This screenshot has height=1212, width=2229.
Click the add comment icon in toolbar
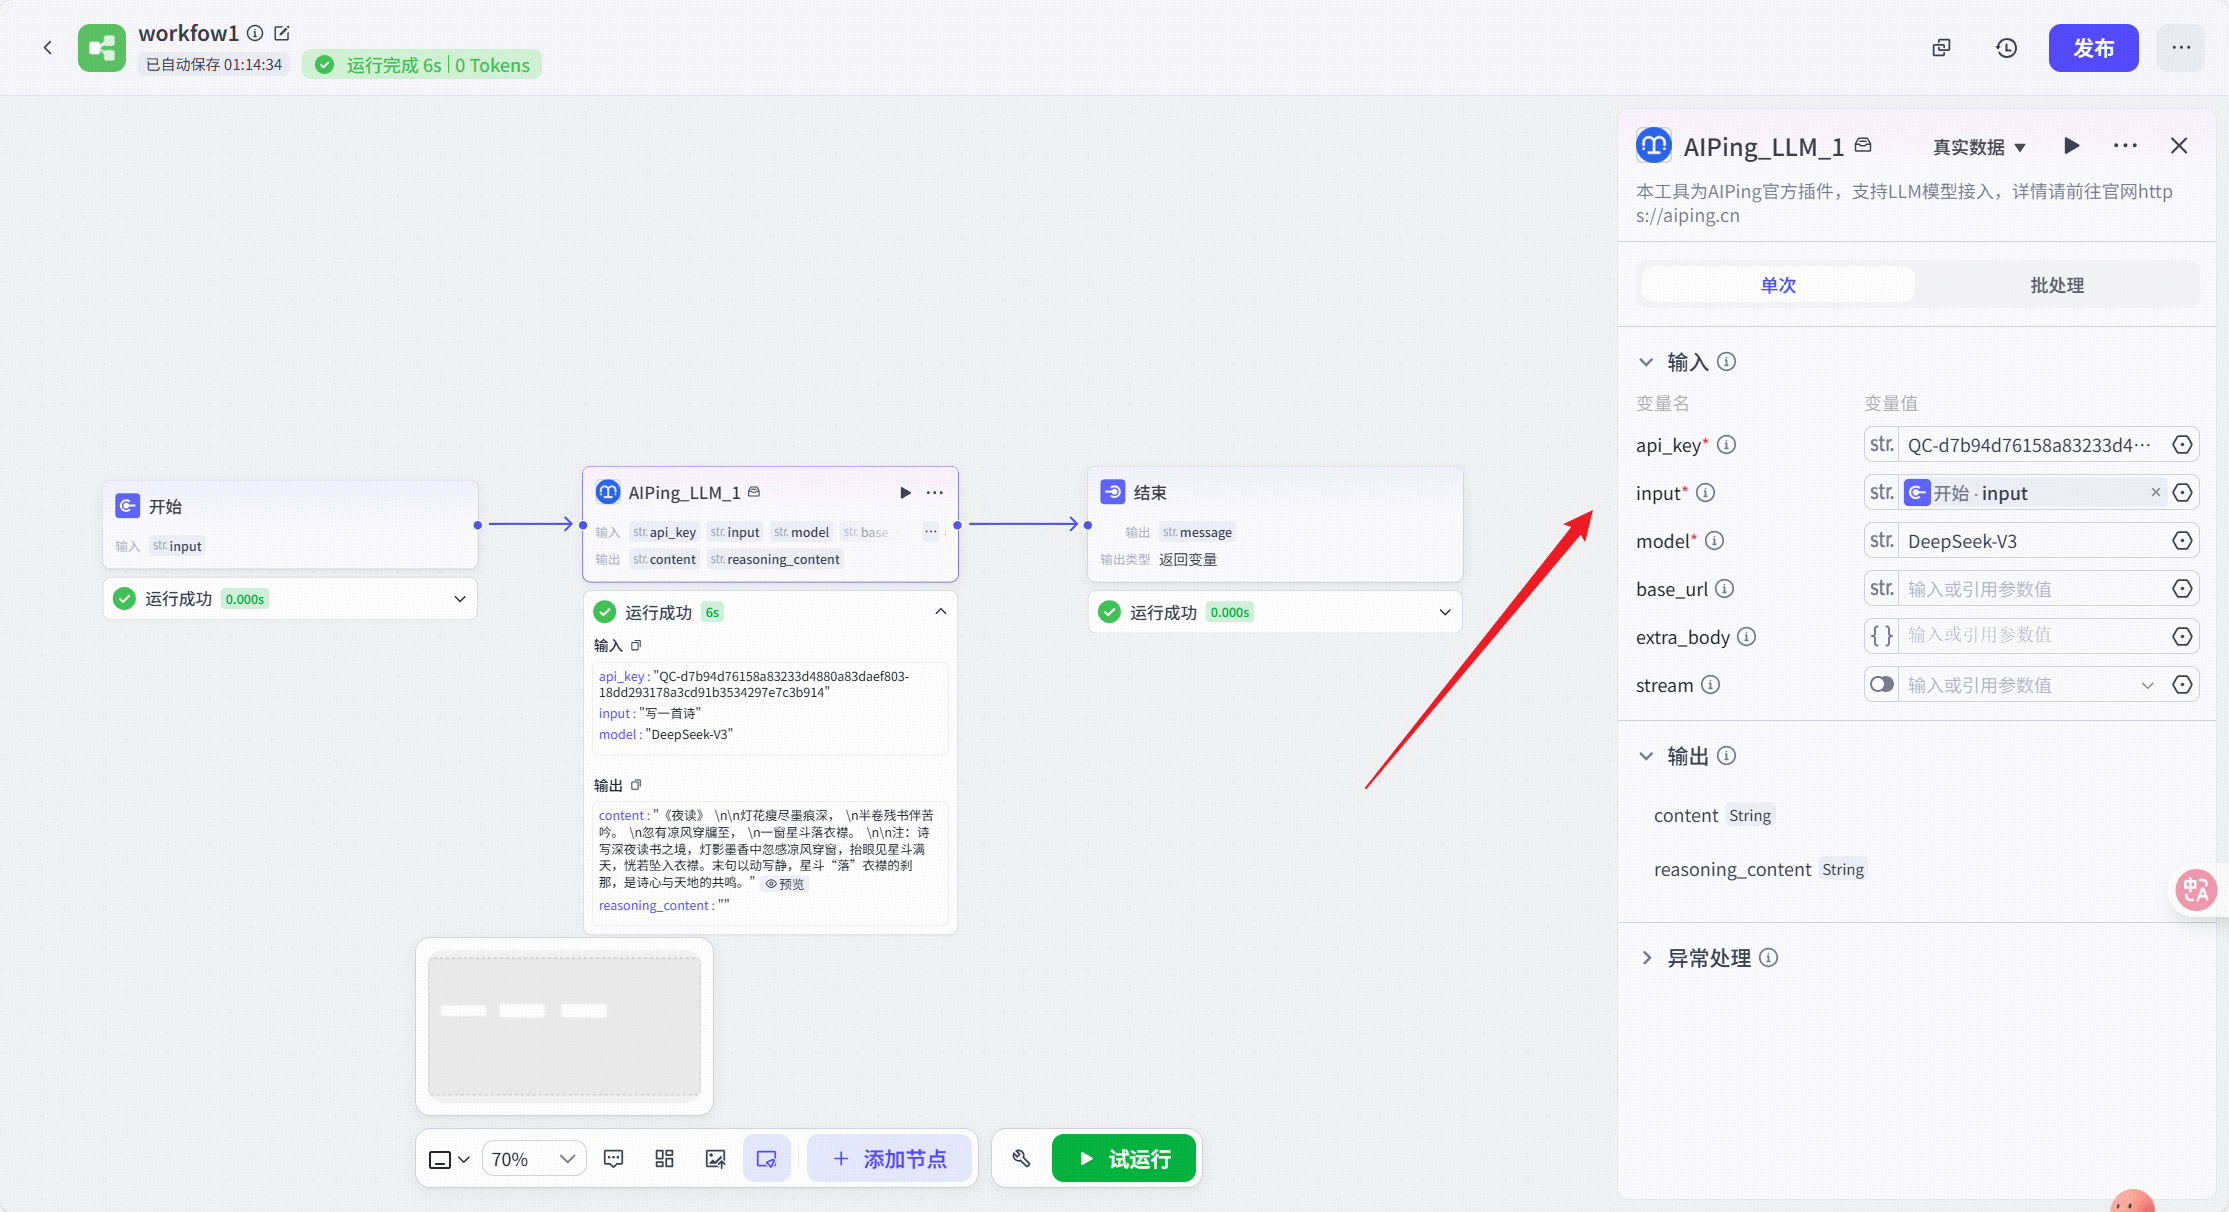pyautogui.click(x=614, y=1159)
